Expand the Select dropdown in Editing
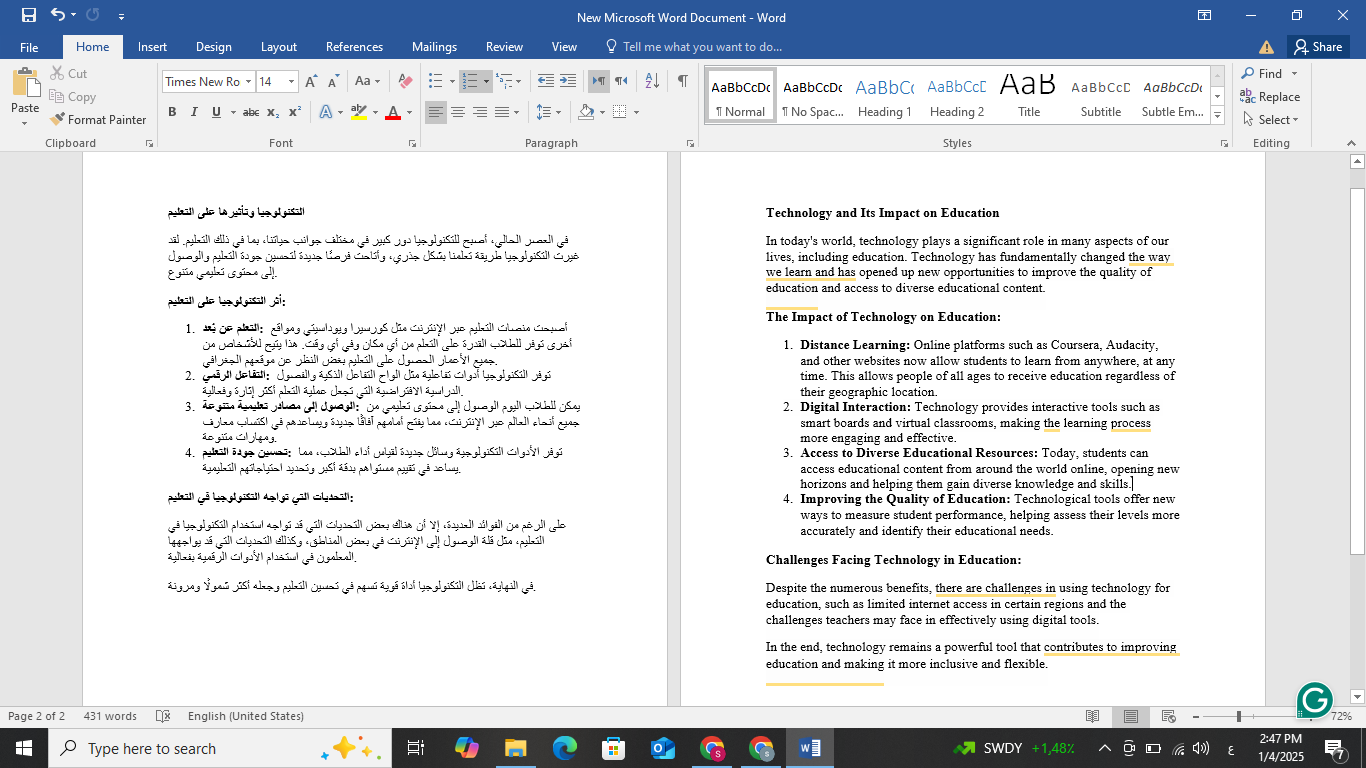Screen dimensions: 1366x768 (x=1270, y=120)
